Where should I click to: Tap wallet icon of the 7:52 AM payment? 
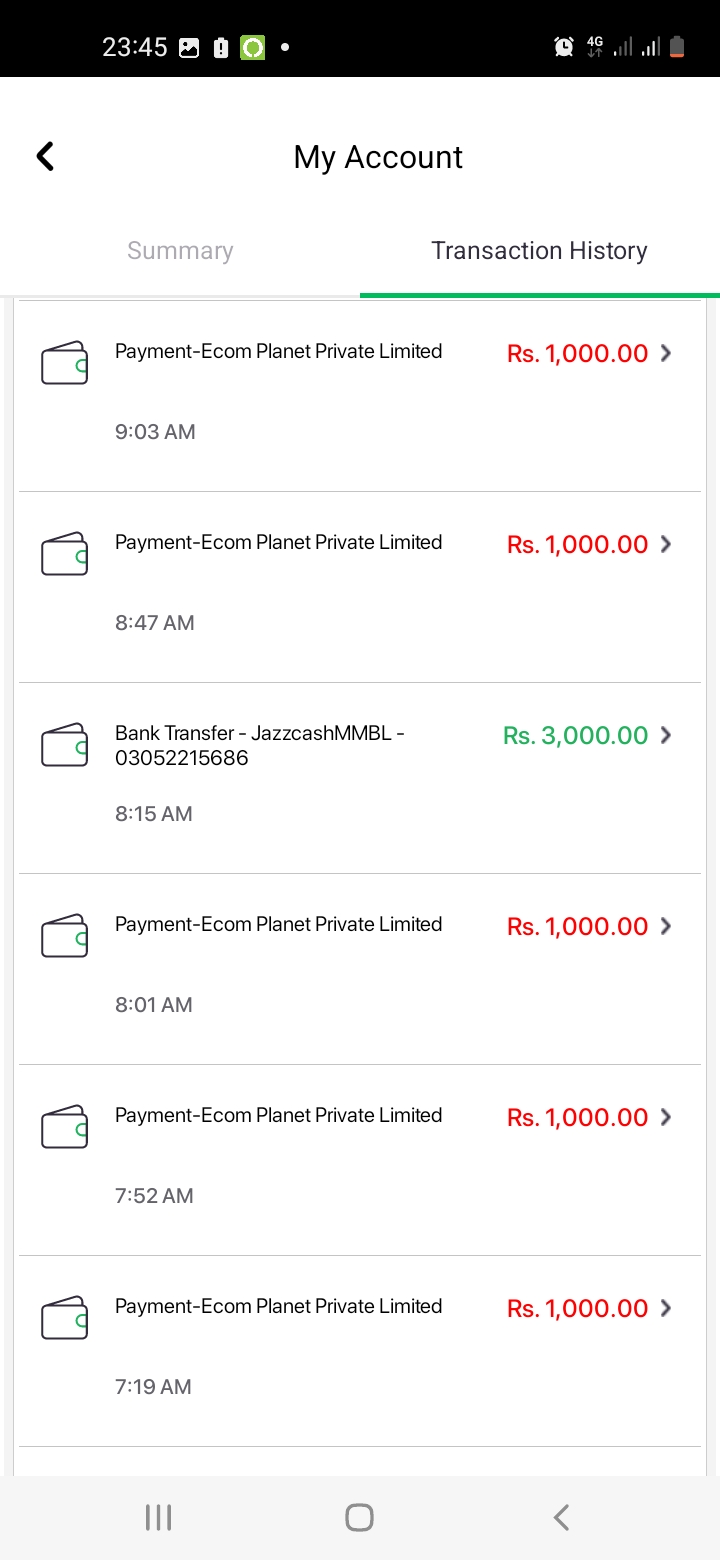65,1127
